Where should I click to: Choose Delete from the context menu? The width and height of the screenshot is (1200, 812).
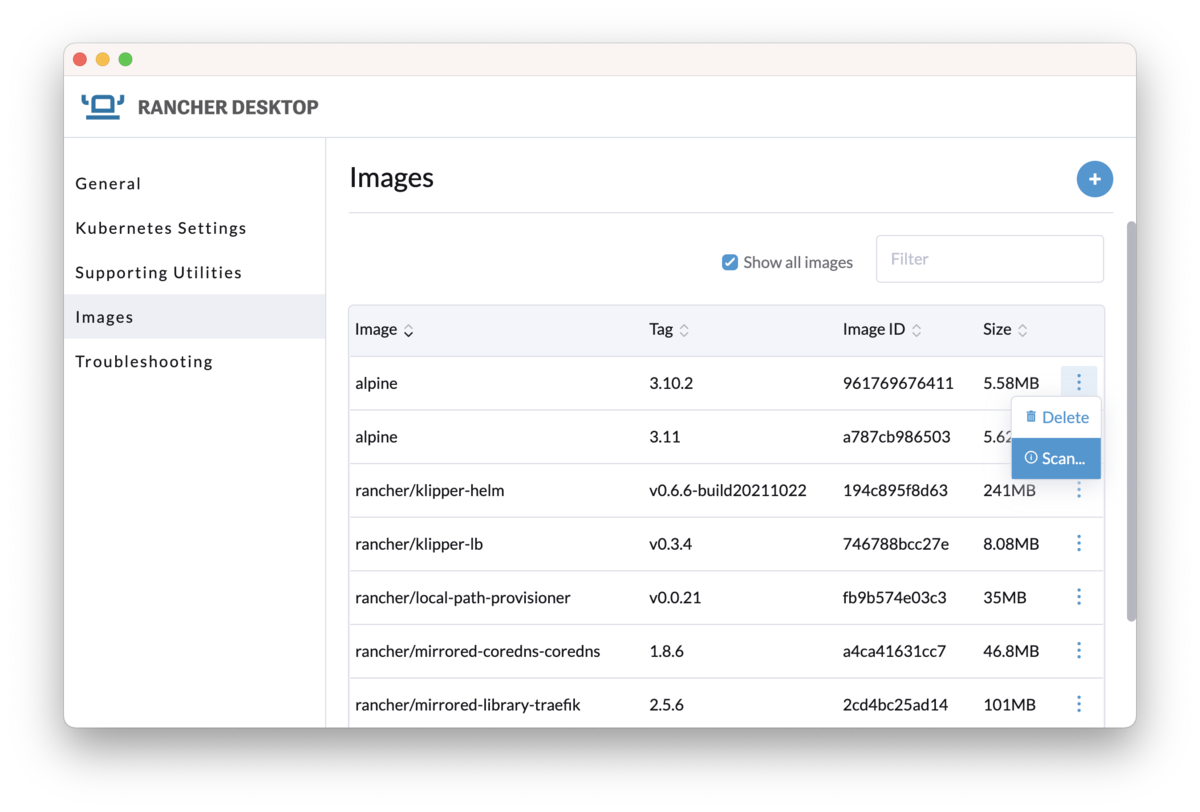click(x=1056, y=417)
